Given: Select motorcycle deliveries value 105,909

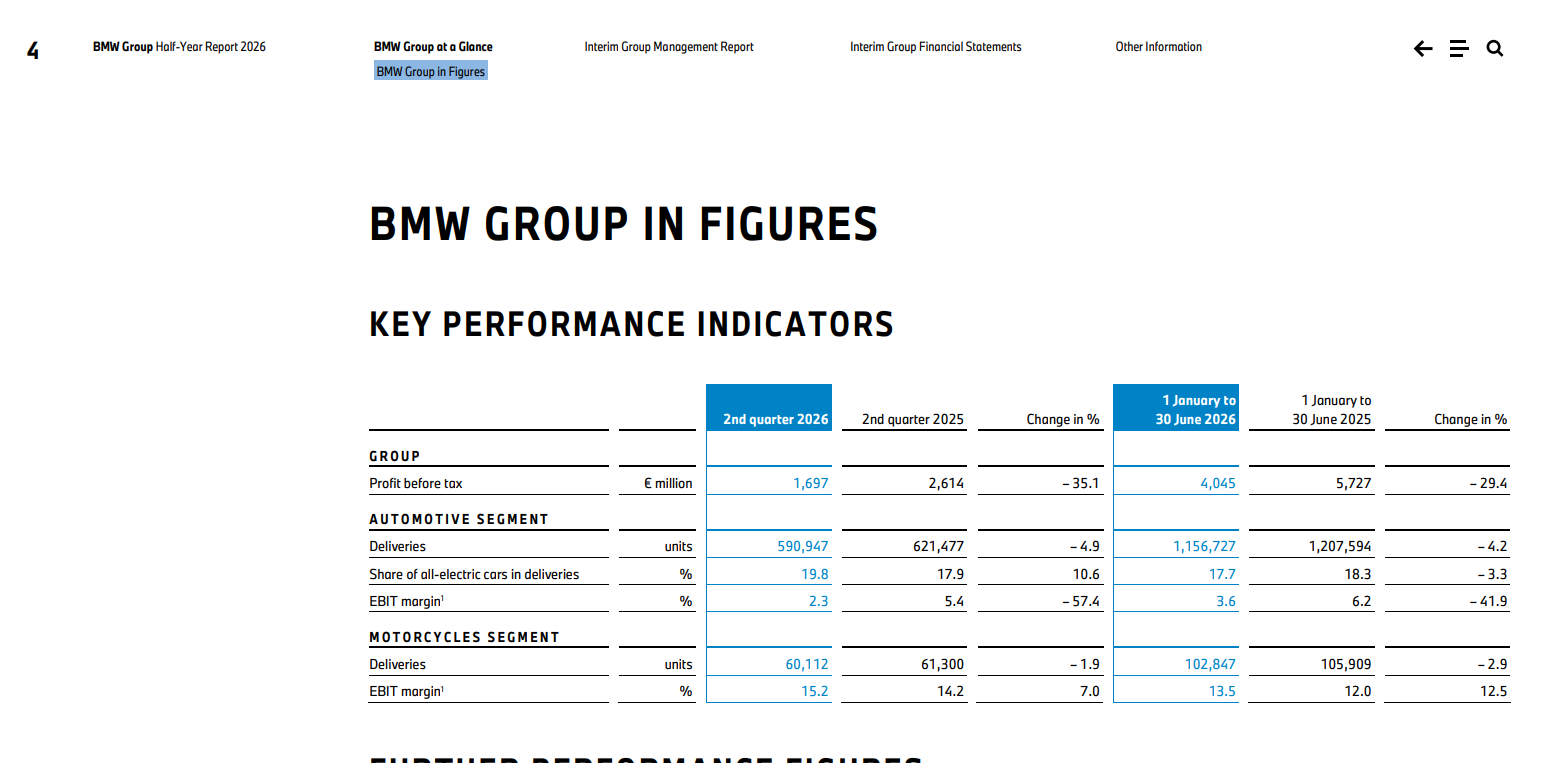Looking at the screenshot, I should (1345, 665).
